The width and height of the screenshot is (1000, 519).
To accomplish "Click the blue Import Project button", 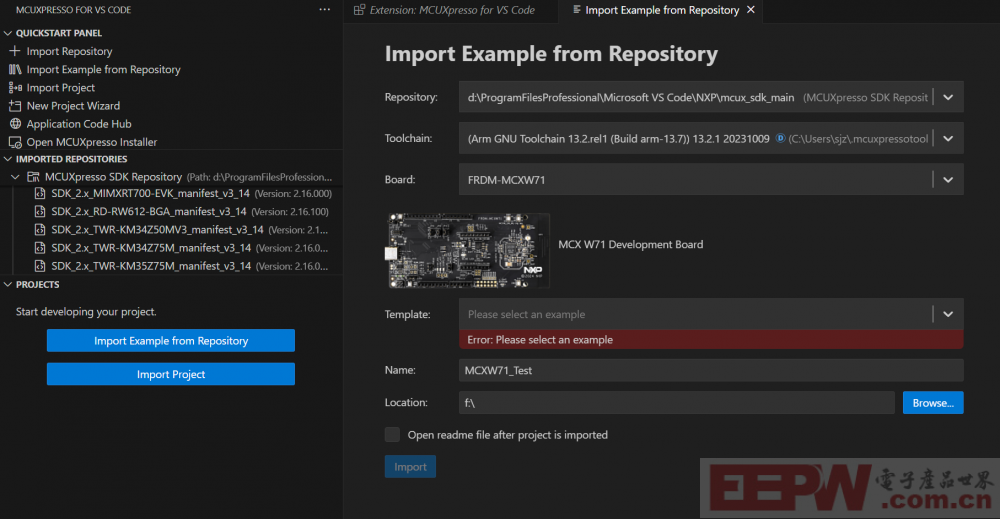I will click(x=171, y=374).
